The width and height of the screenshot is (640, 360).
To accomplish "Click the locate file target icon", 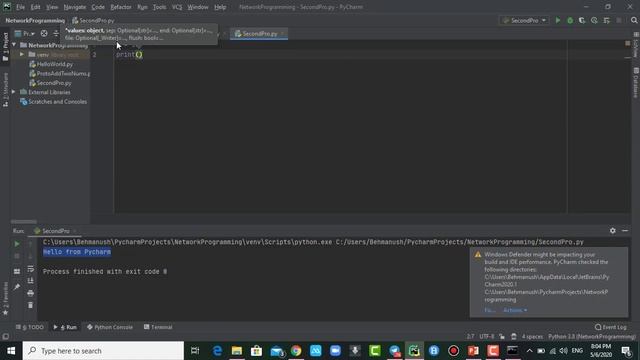I will pos(44,33).
